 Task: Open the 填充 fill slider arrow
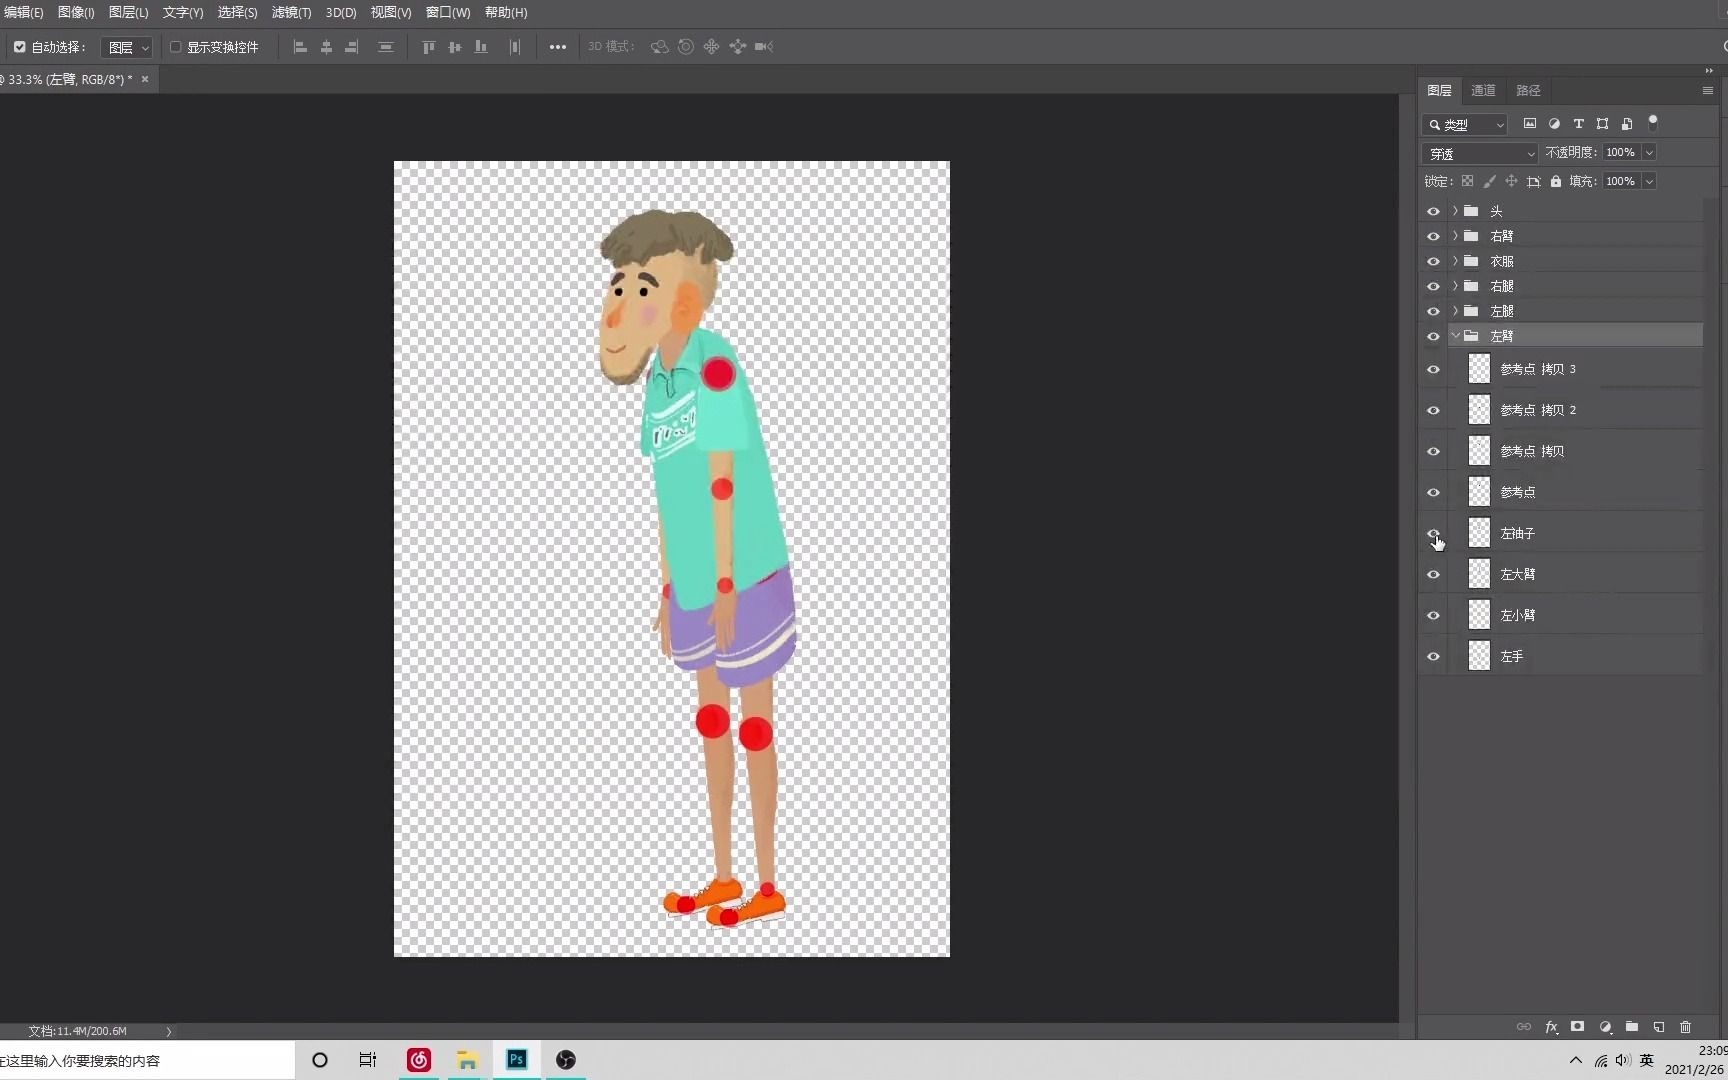[x=1649, y=181]
